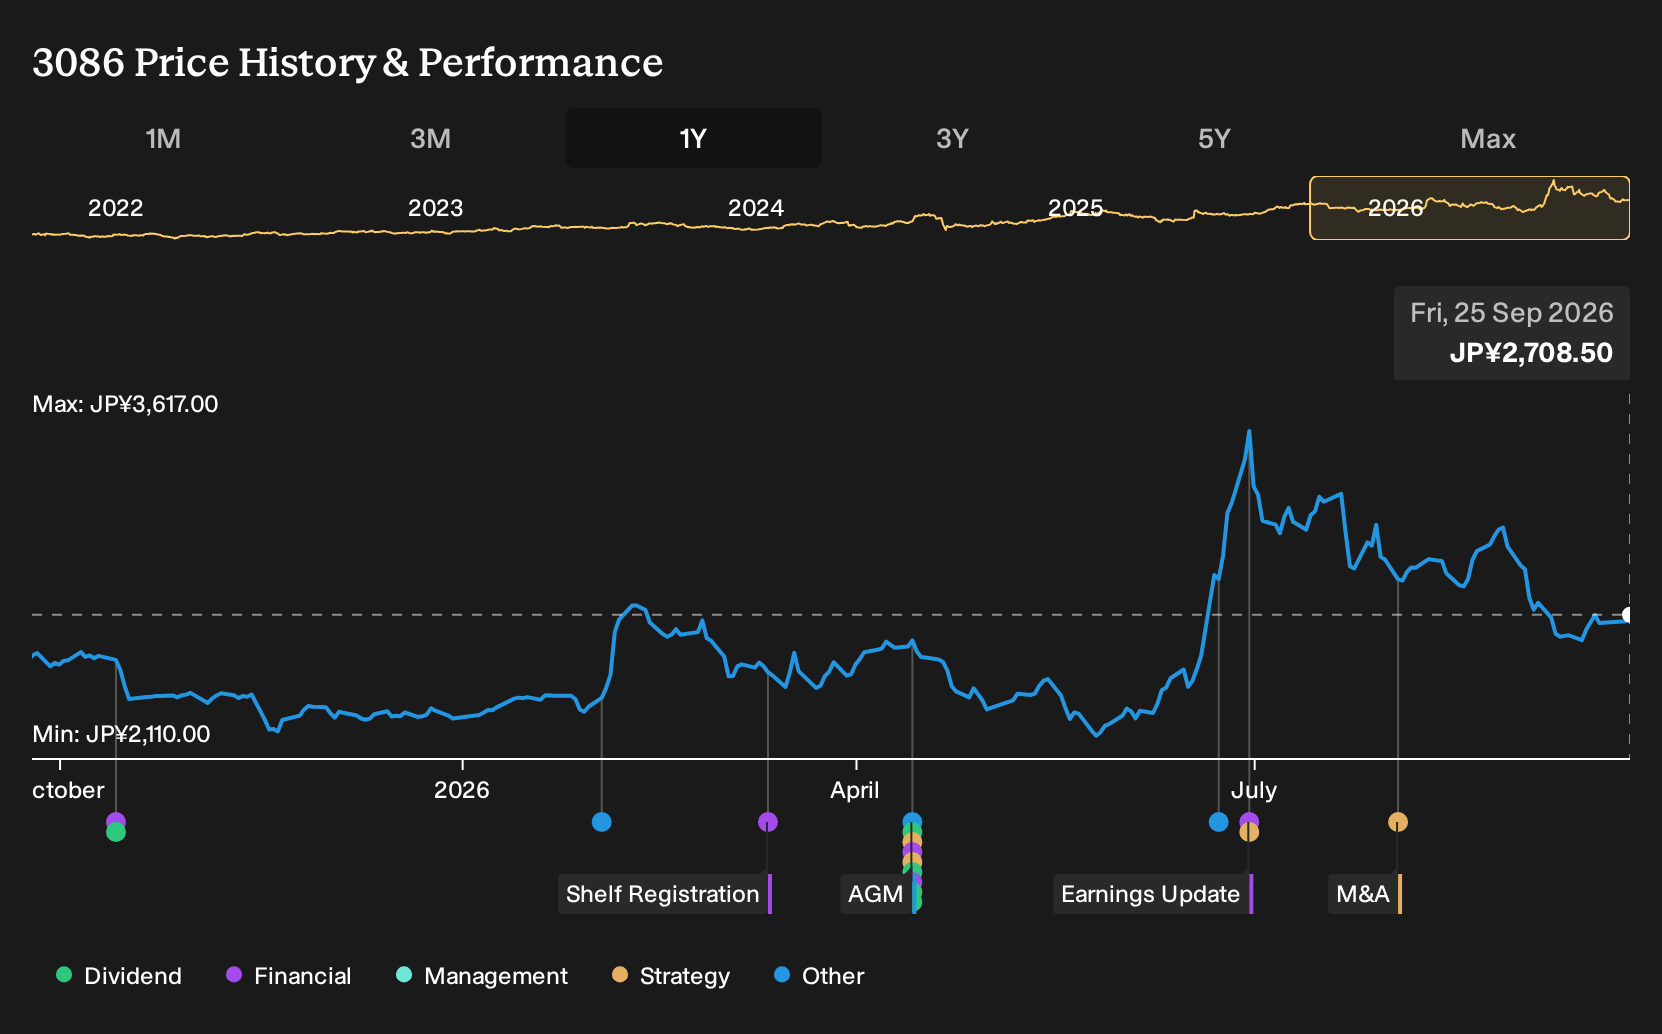Click the purple Financial marker near October
The image size is (1662, 1034).
tap(116, 820)
